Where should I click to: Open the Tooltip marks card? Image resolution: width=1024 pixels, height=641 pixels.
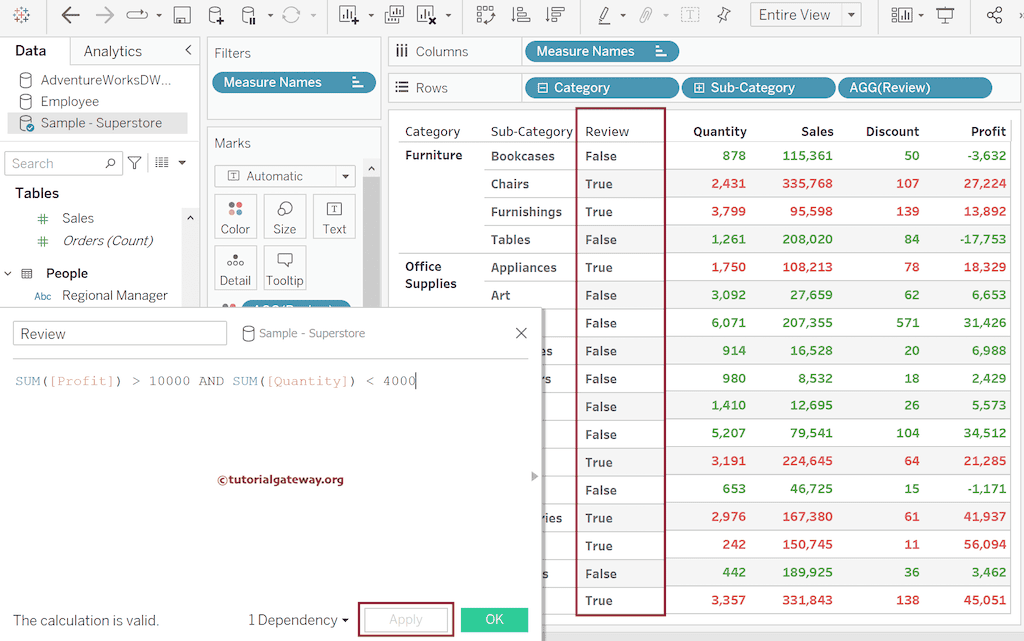(x=285, y=267)
